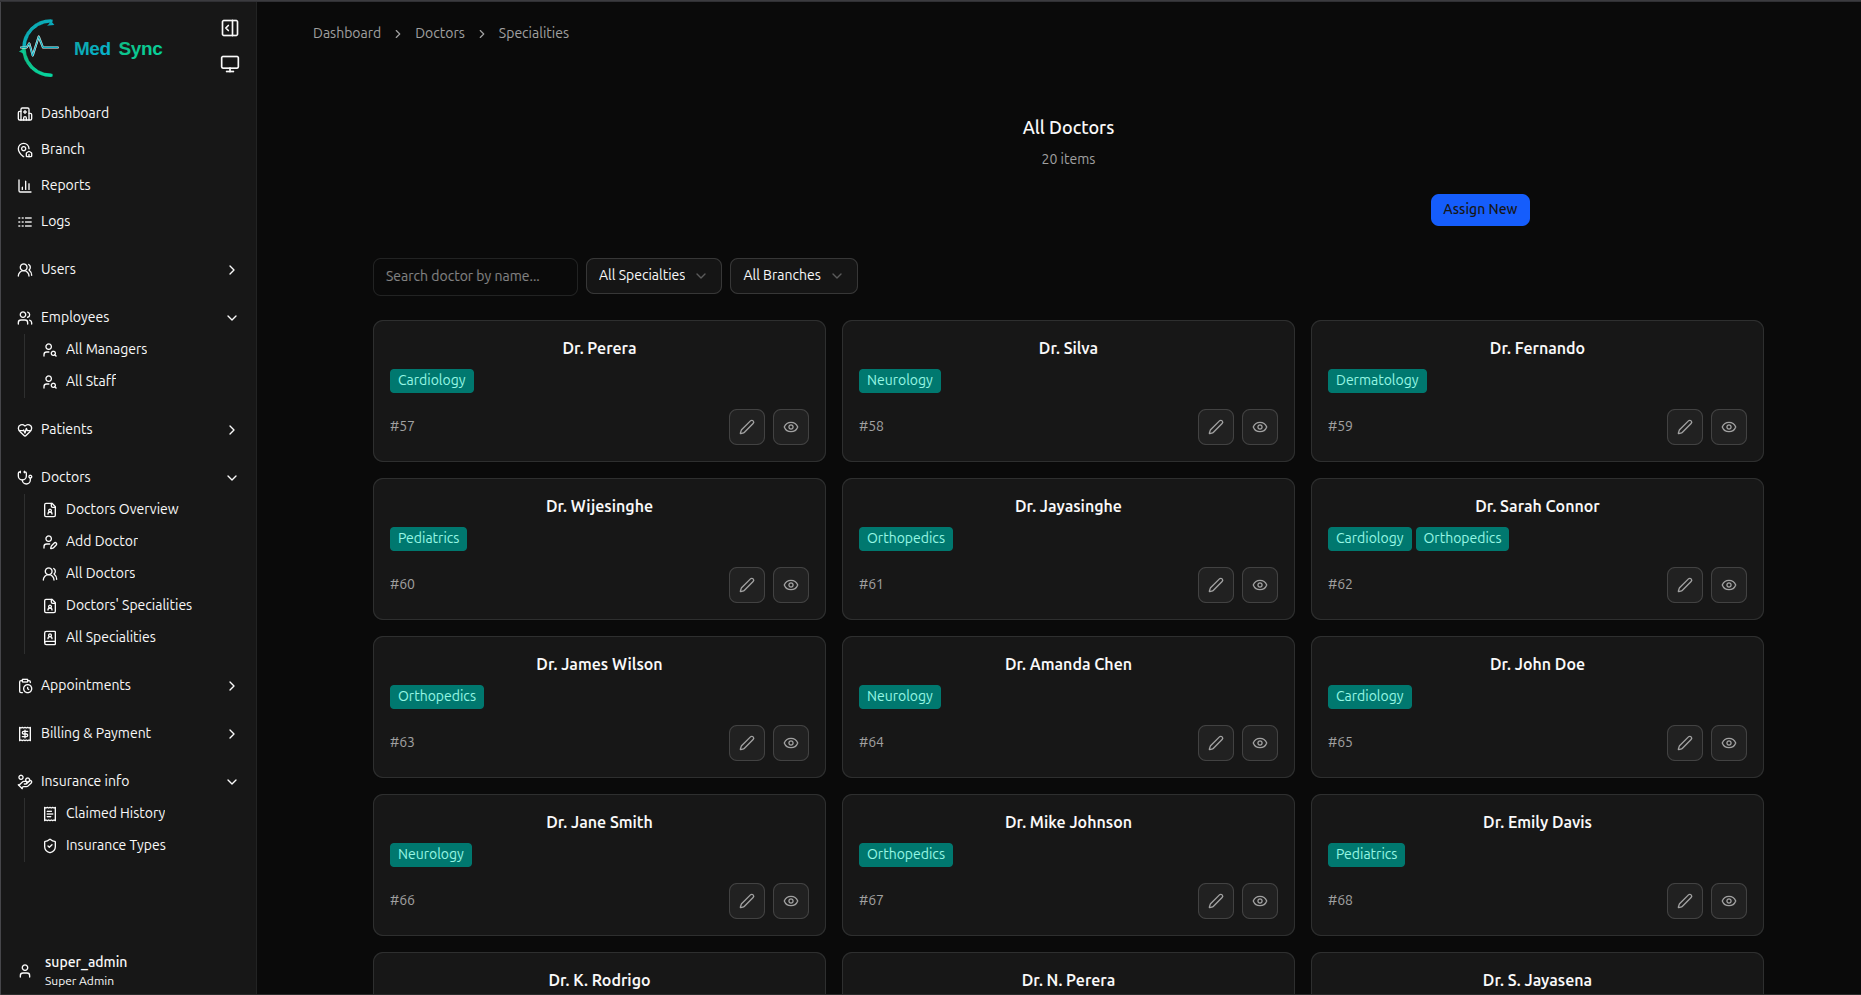View Dr. Silva details with eye icon

(x=1259, y=427)
